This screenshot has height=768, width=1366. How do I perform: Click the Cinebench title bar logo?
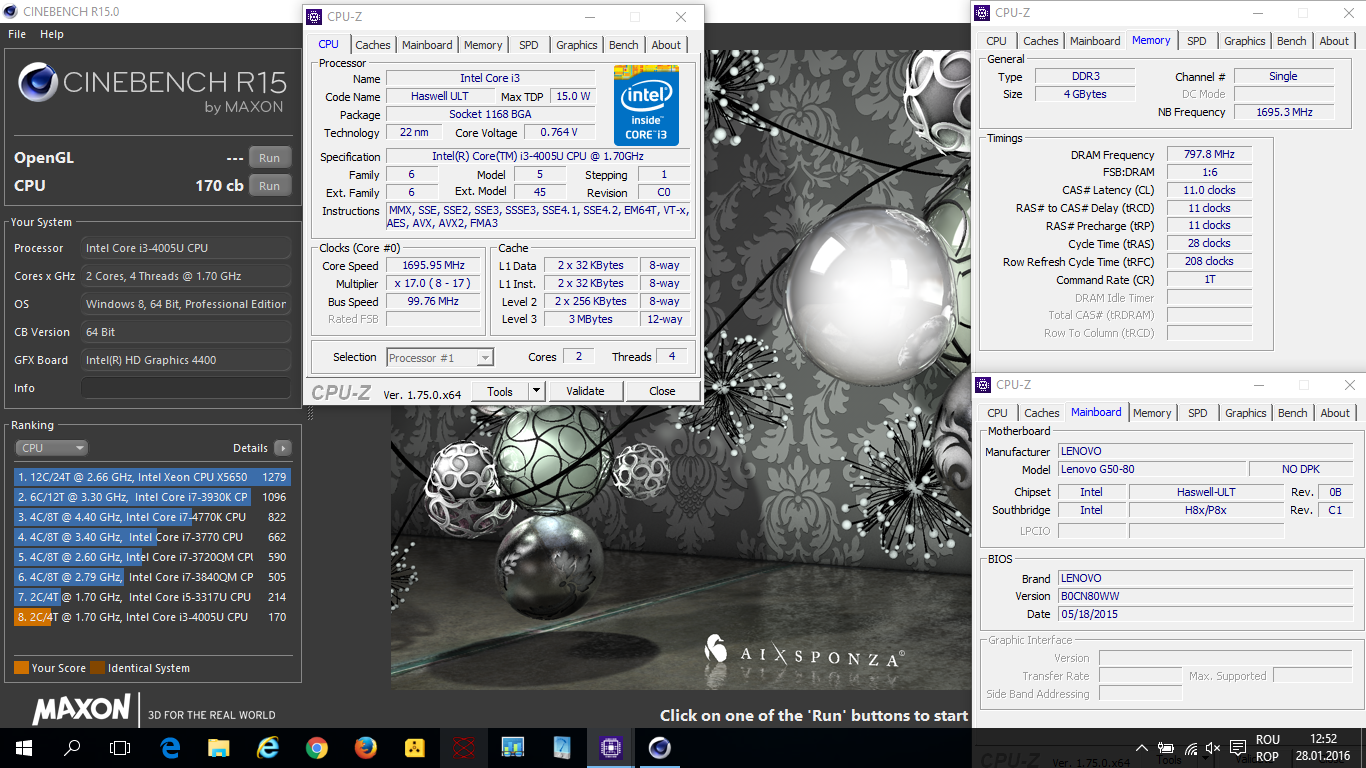tap(9, 12)
